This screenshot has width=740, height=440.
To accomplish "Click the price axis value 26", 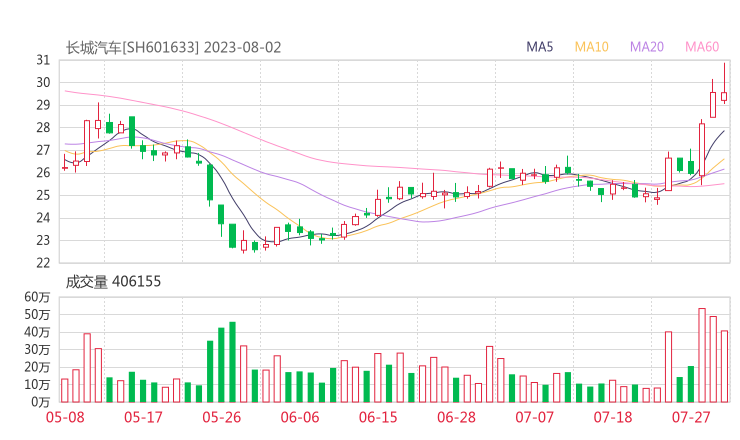I will pyautogui.click(x=43, y=173).
